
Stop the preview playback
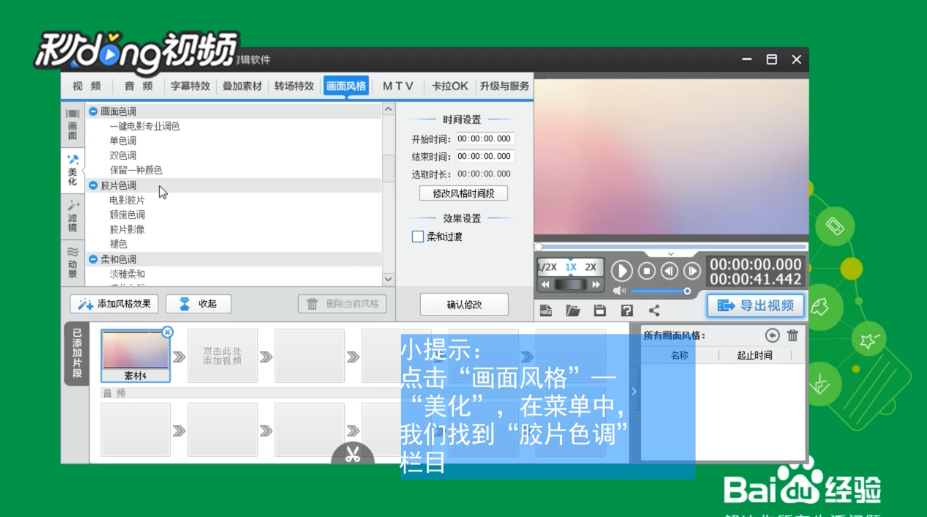[647, 271]
